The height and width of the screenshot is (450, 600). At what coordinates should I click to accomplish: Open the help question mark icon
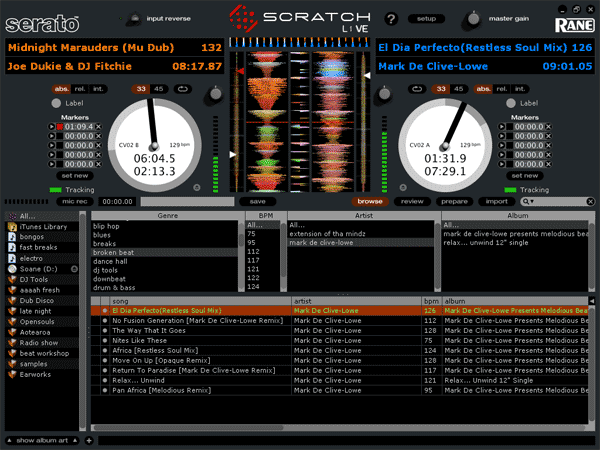(x=391, y=19)
